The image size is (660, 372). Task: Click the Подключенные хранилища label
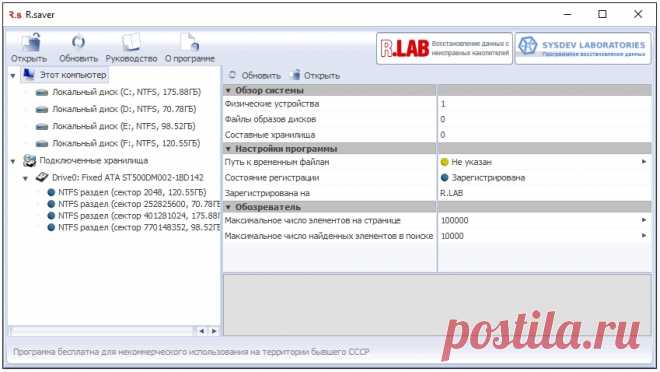click(x=93, y=161)
